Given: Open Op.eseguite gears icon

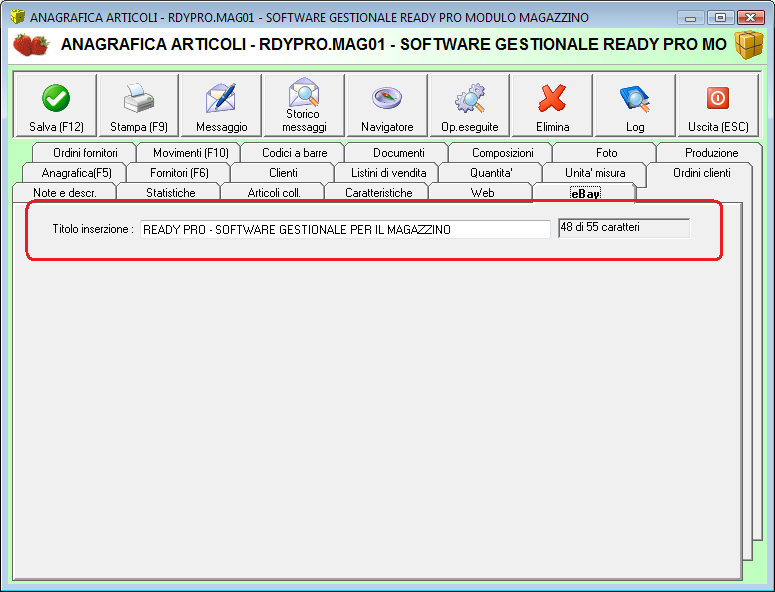Looking at the screenshot, I should [470, 98].
